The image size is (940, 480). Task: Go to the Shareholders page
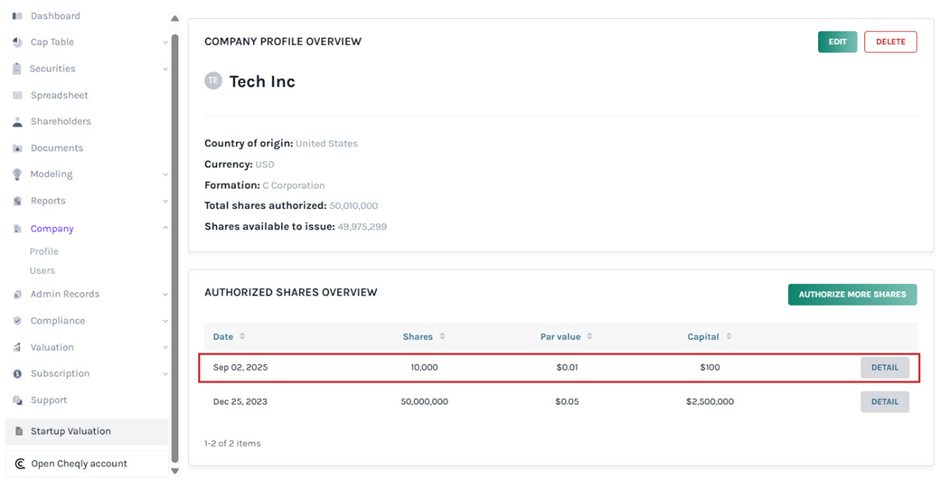61,122
